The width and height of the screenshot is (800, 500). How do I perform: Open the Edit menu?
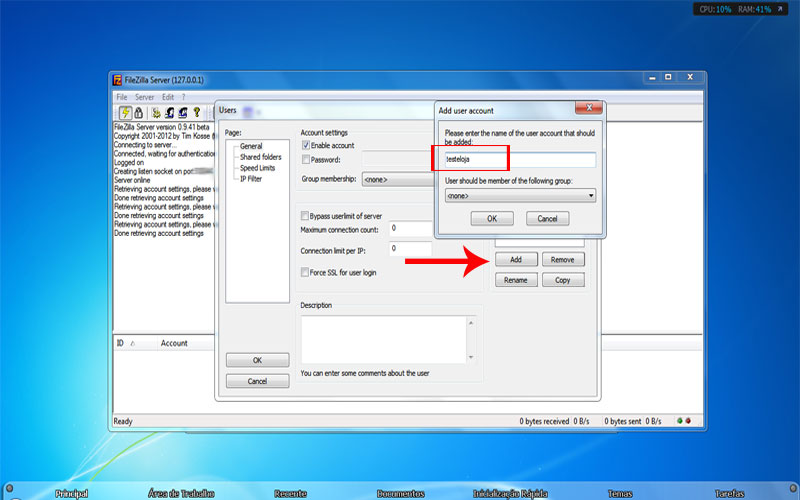168,97
